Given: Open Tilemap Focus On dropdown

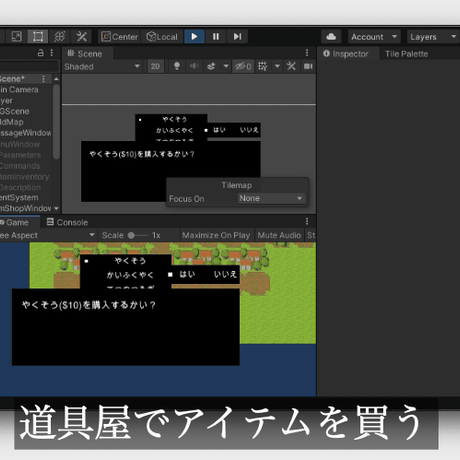Looking at the screenshot, I should (x=271, y=198).
